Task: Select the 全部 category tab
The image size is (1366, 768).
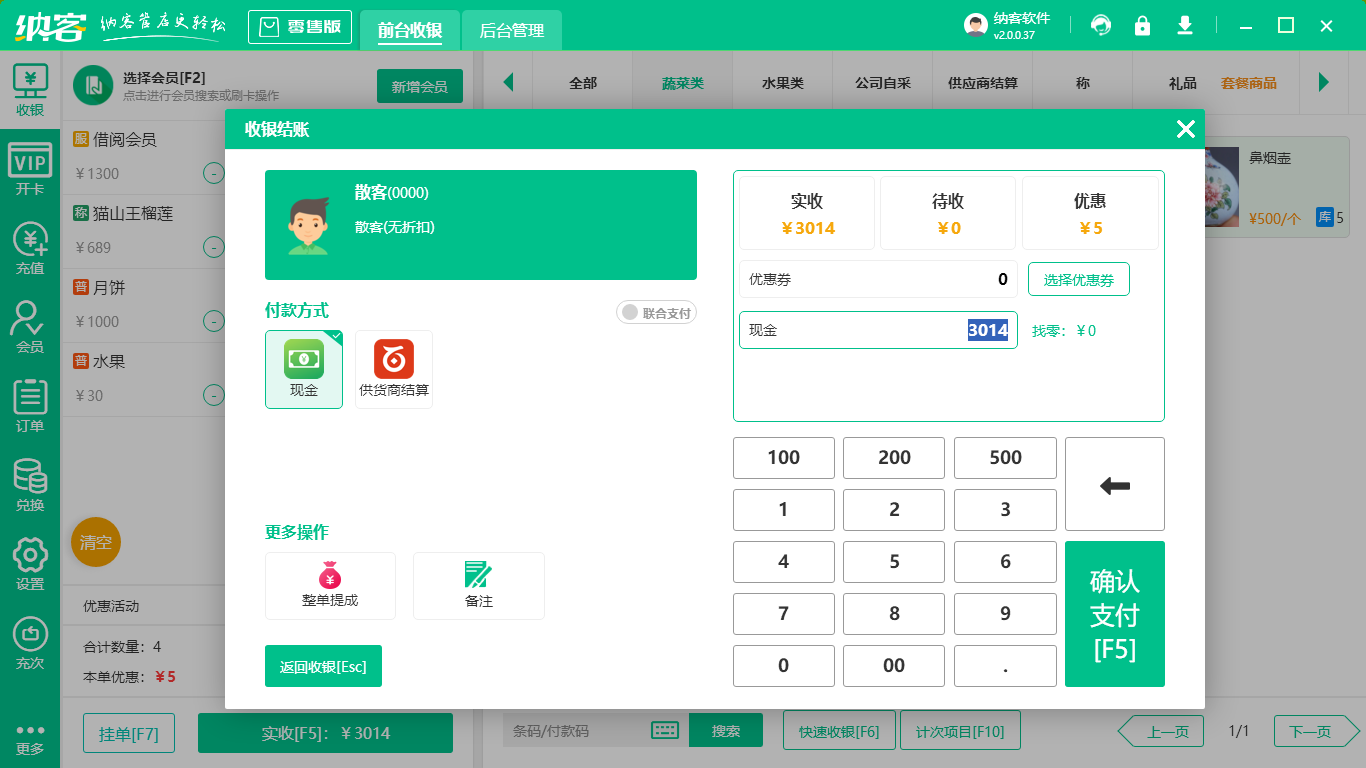Action: (x=583, y=83)
